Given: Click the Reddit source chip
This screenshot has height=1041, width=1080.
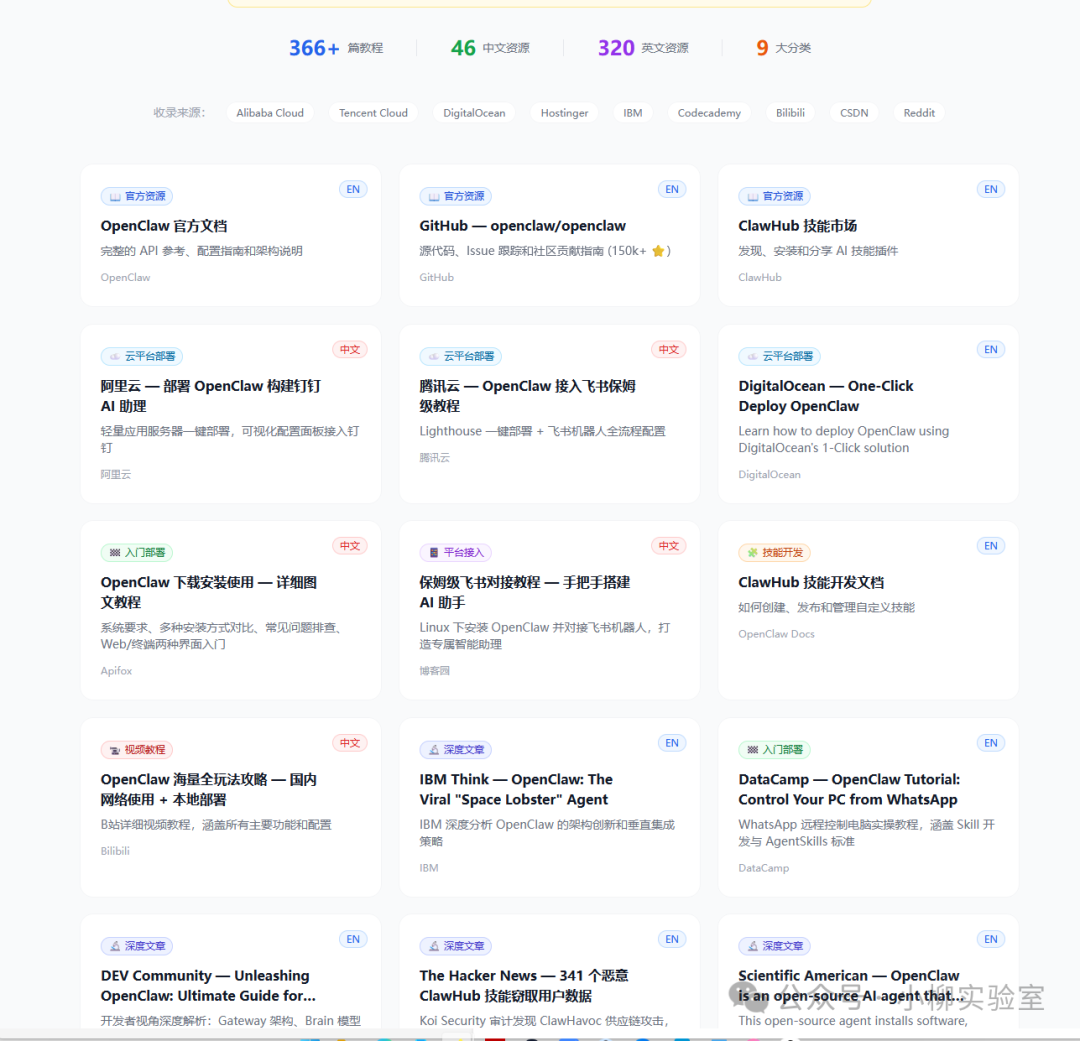Looking at the screenshot, I should [919, 113].
